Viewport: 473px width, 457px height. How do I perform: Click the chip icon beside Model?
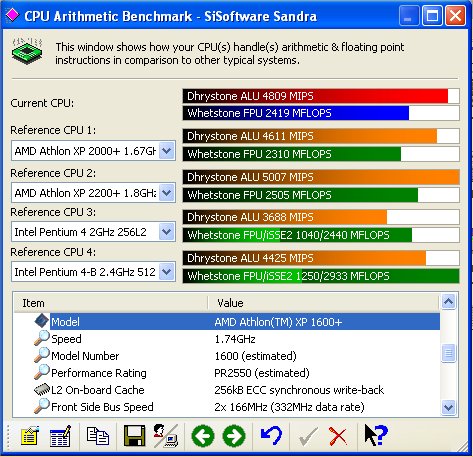tap(42, 321)
